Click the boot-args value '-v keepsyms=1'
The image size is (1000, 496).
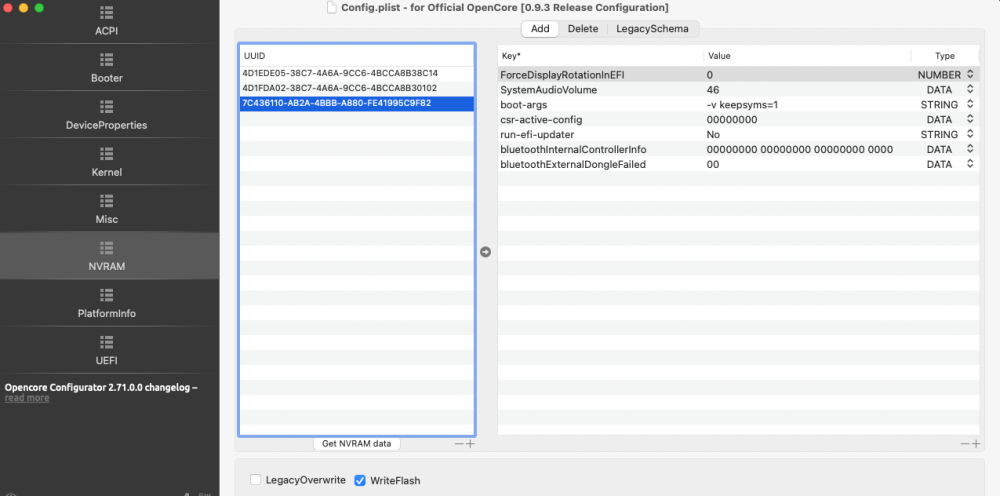click(x=742, y=105)
